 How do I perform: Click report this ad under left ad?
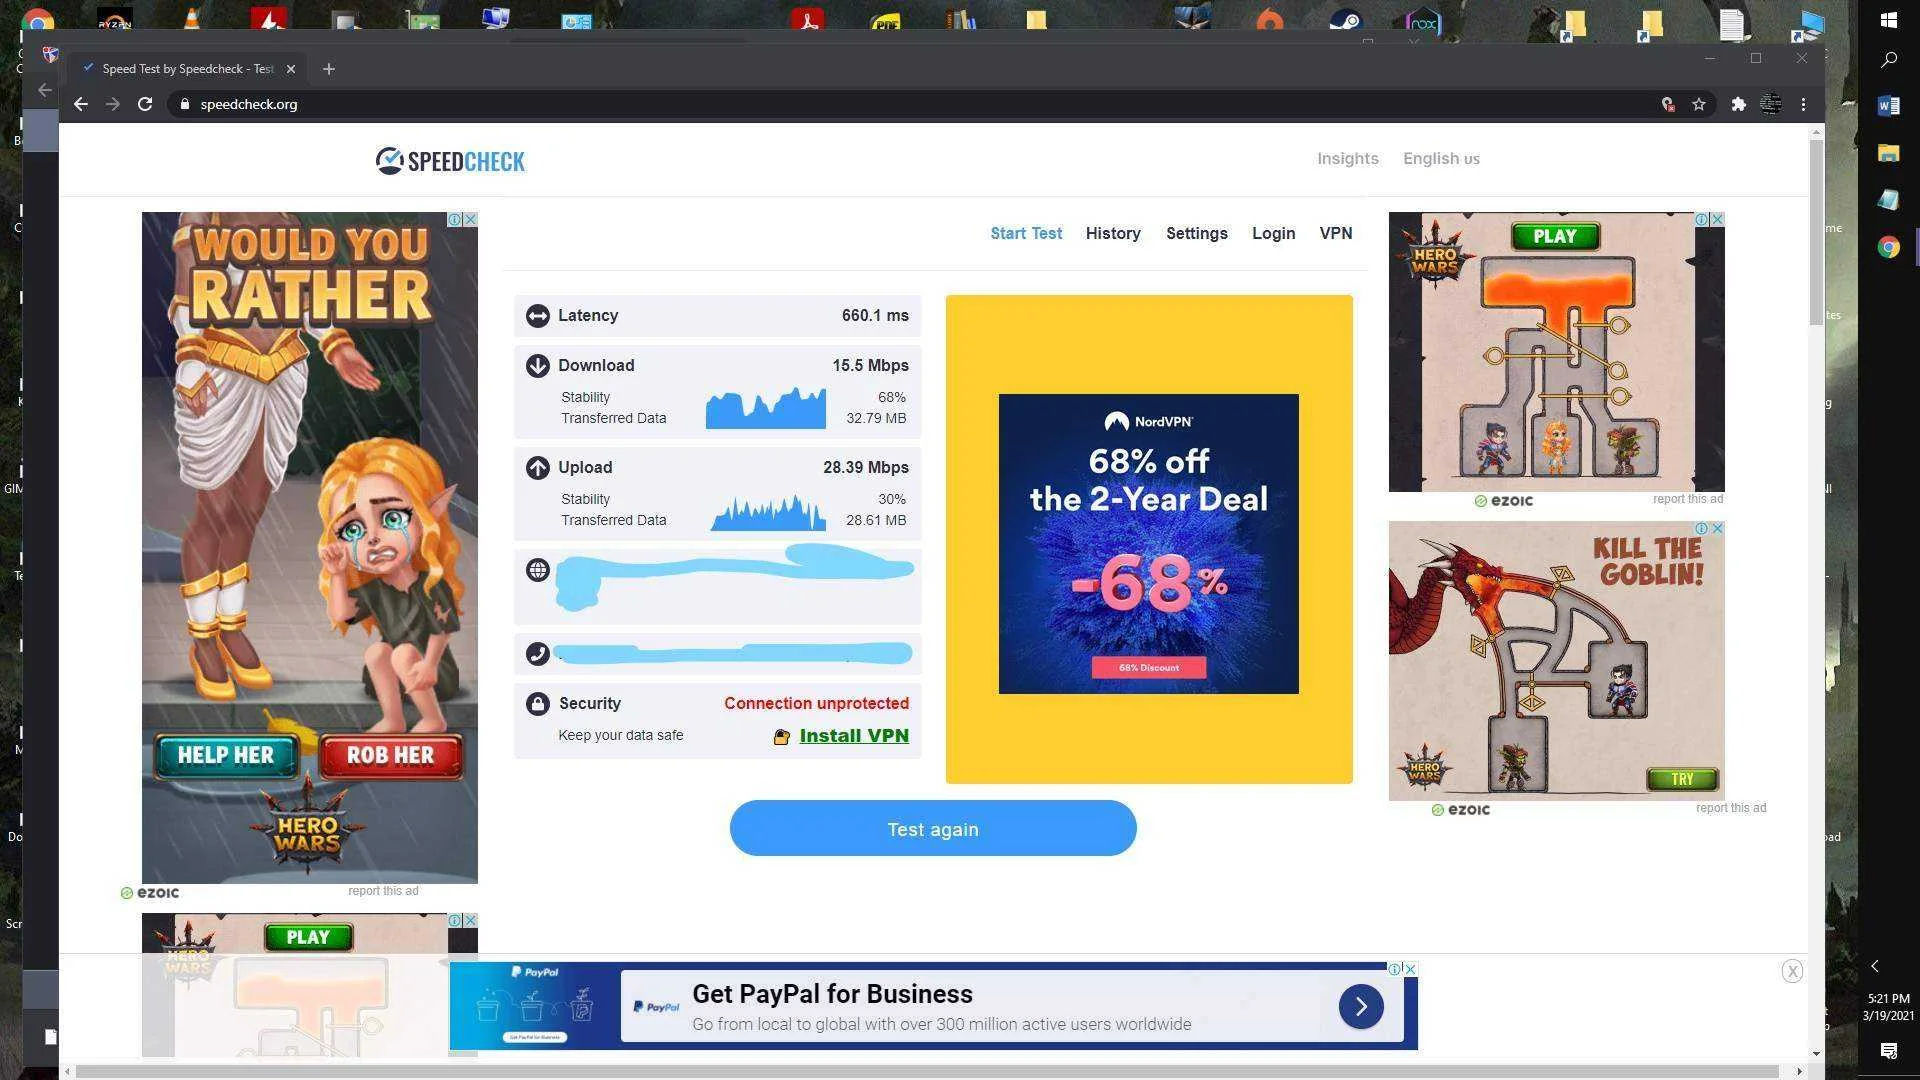(x=383, y=891)
